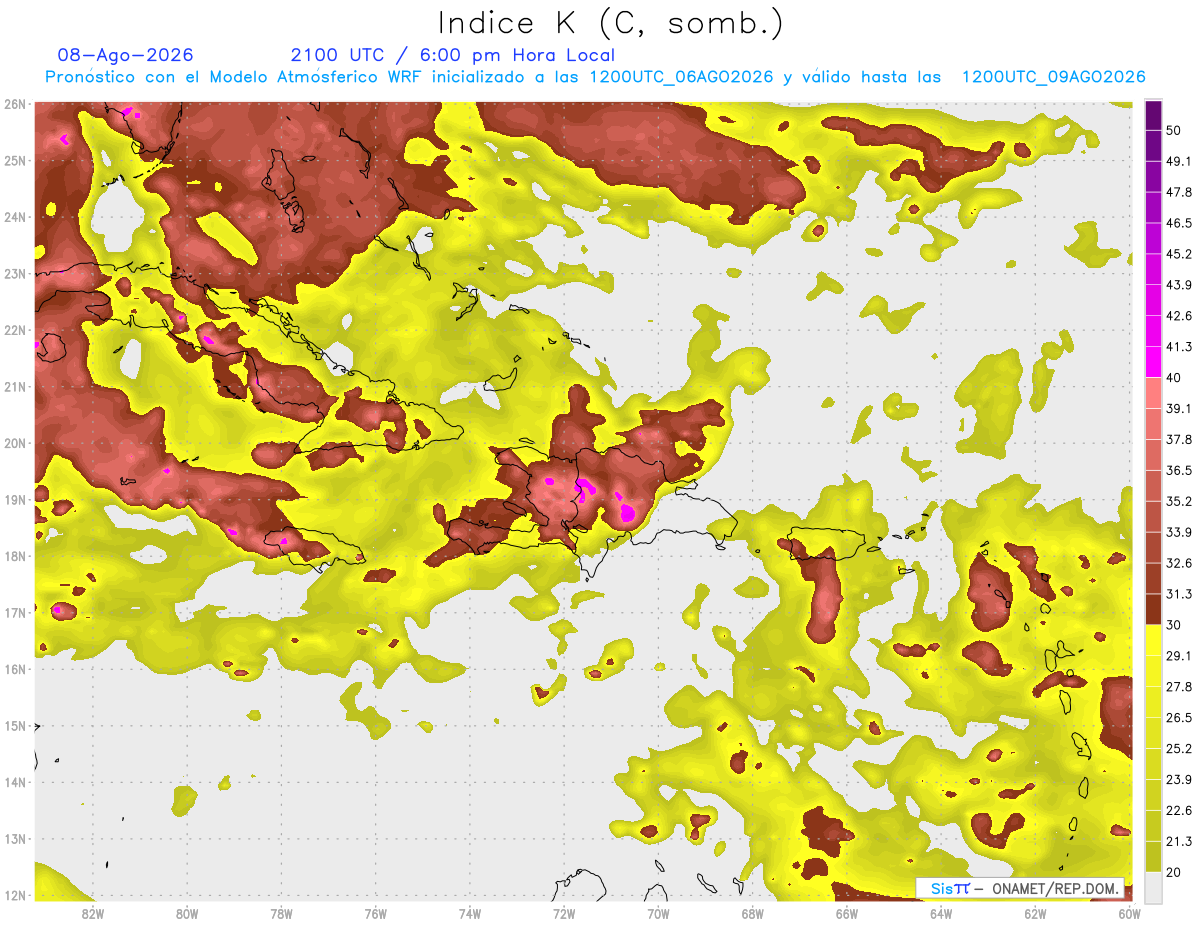Click the latitude label "12N"
Screen dimensions: 1200x927
point(14,895)
